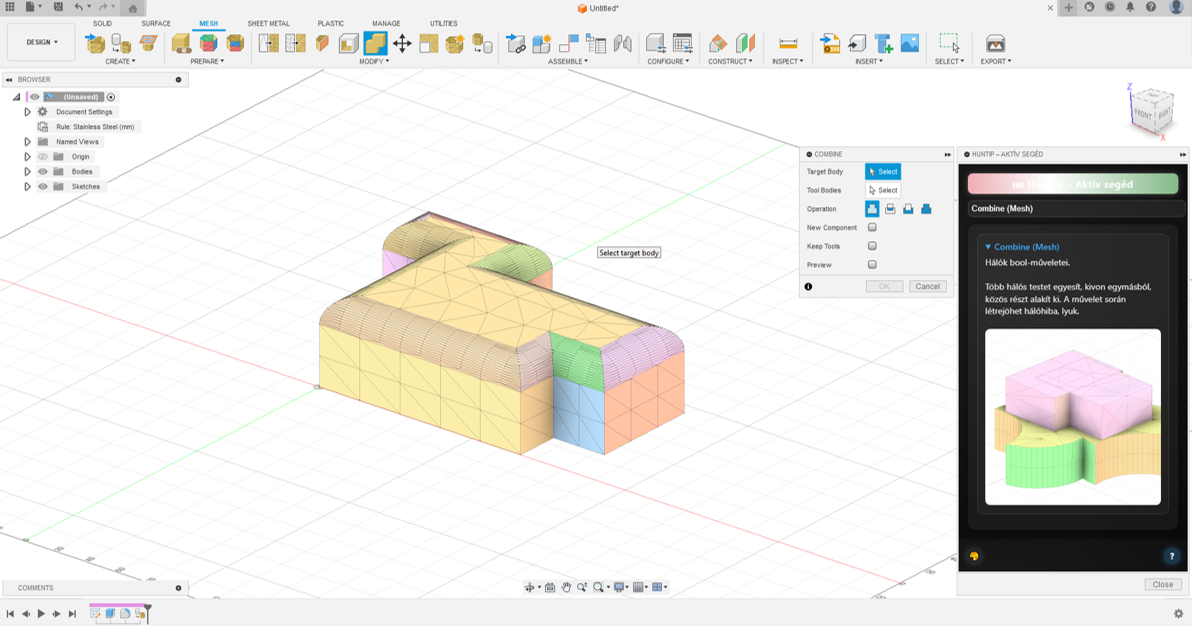Click the Measure tool under Inspect

point(788,43)
